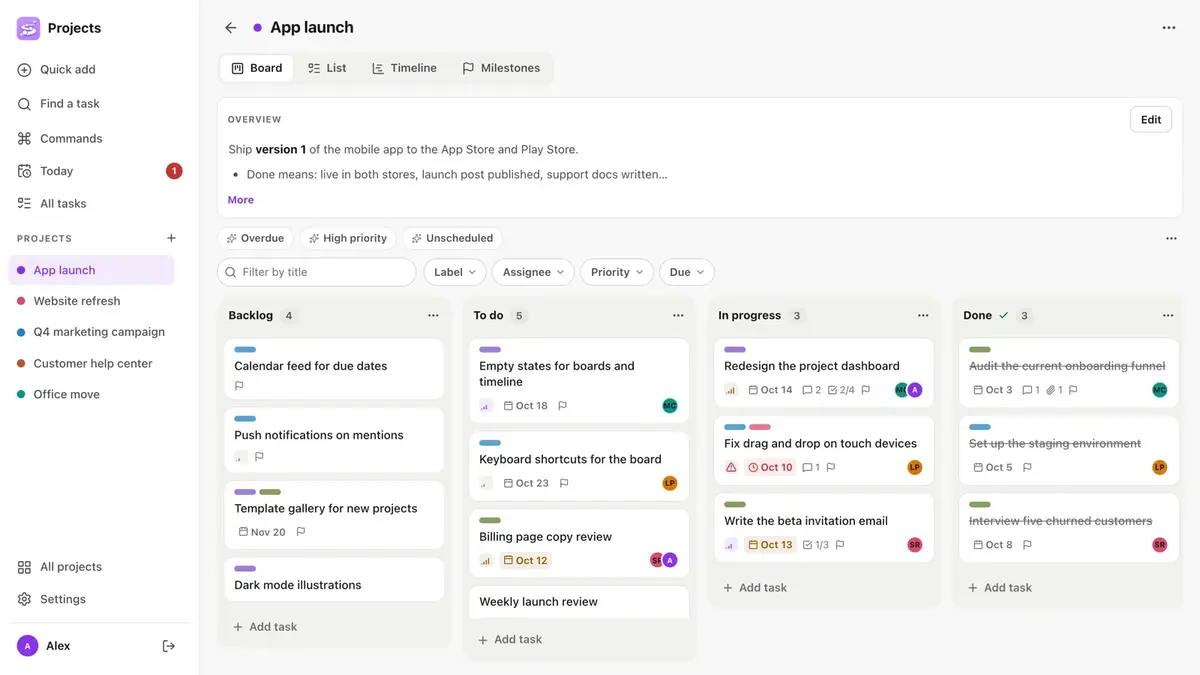The height and width of the screenshot is (675, 1200).
Task: Select Customer help center project
Action: (x=92, y=364)
